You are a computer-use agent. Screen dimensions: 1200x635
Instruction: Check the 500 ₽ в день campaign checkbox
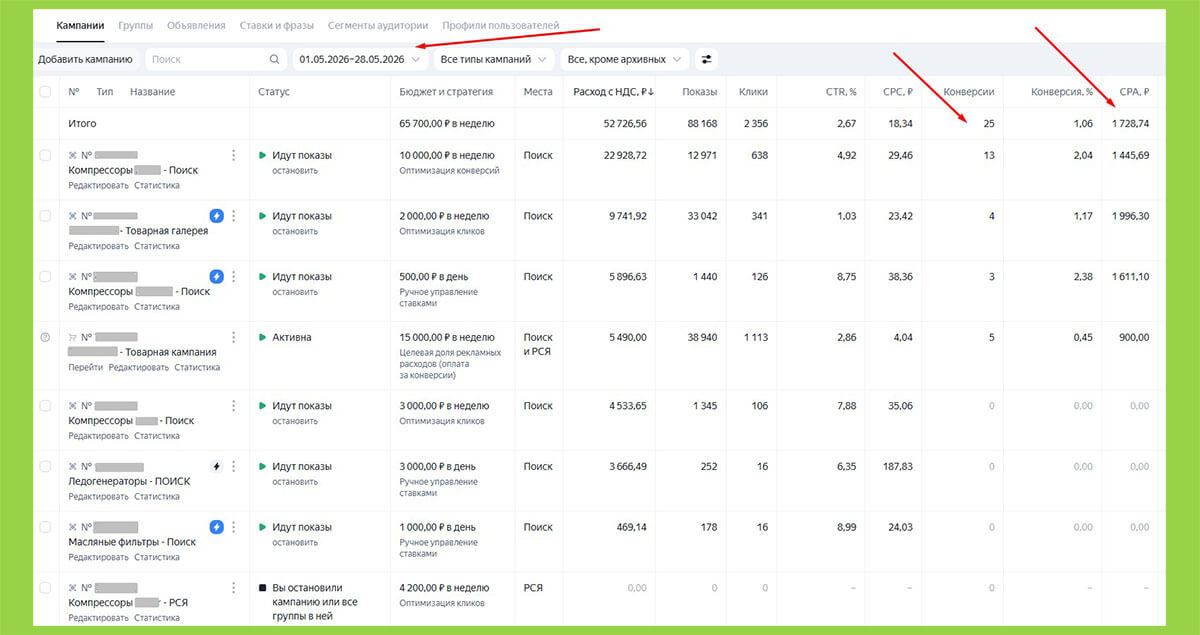pyautogui.click(x=45, y=276)
